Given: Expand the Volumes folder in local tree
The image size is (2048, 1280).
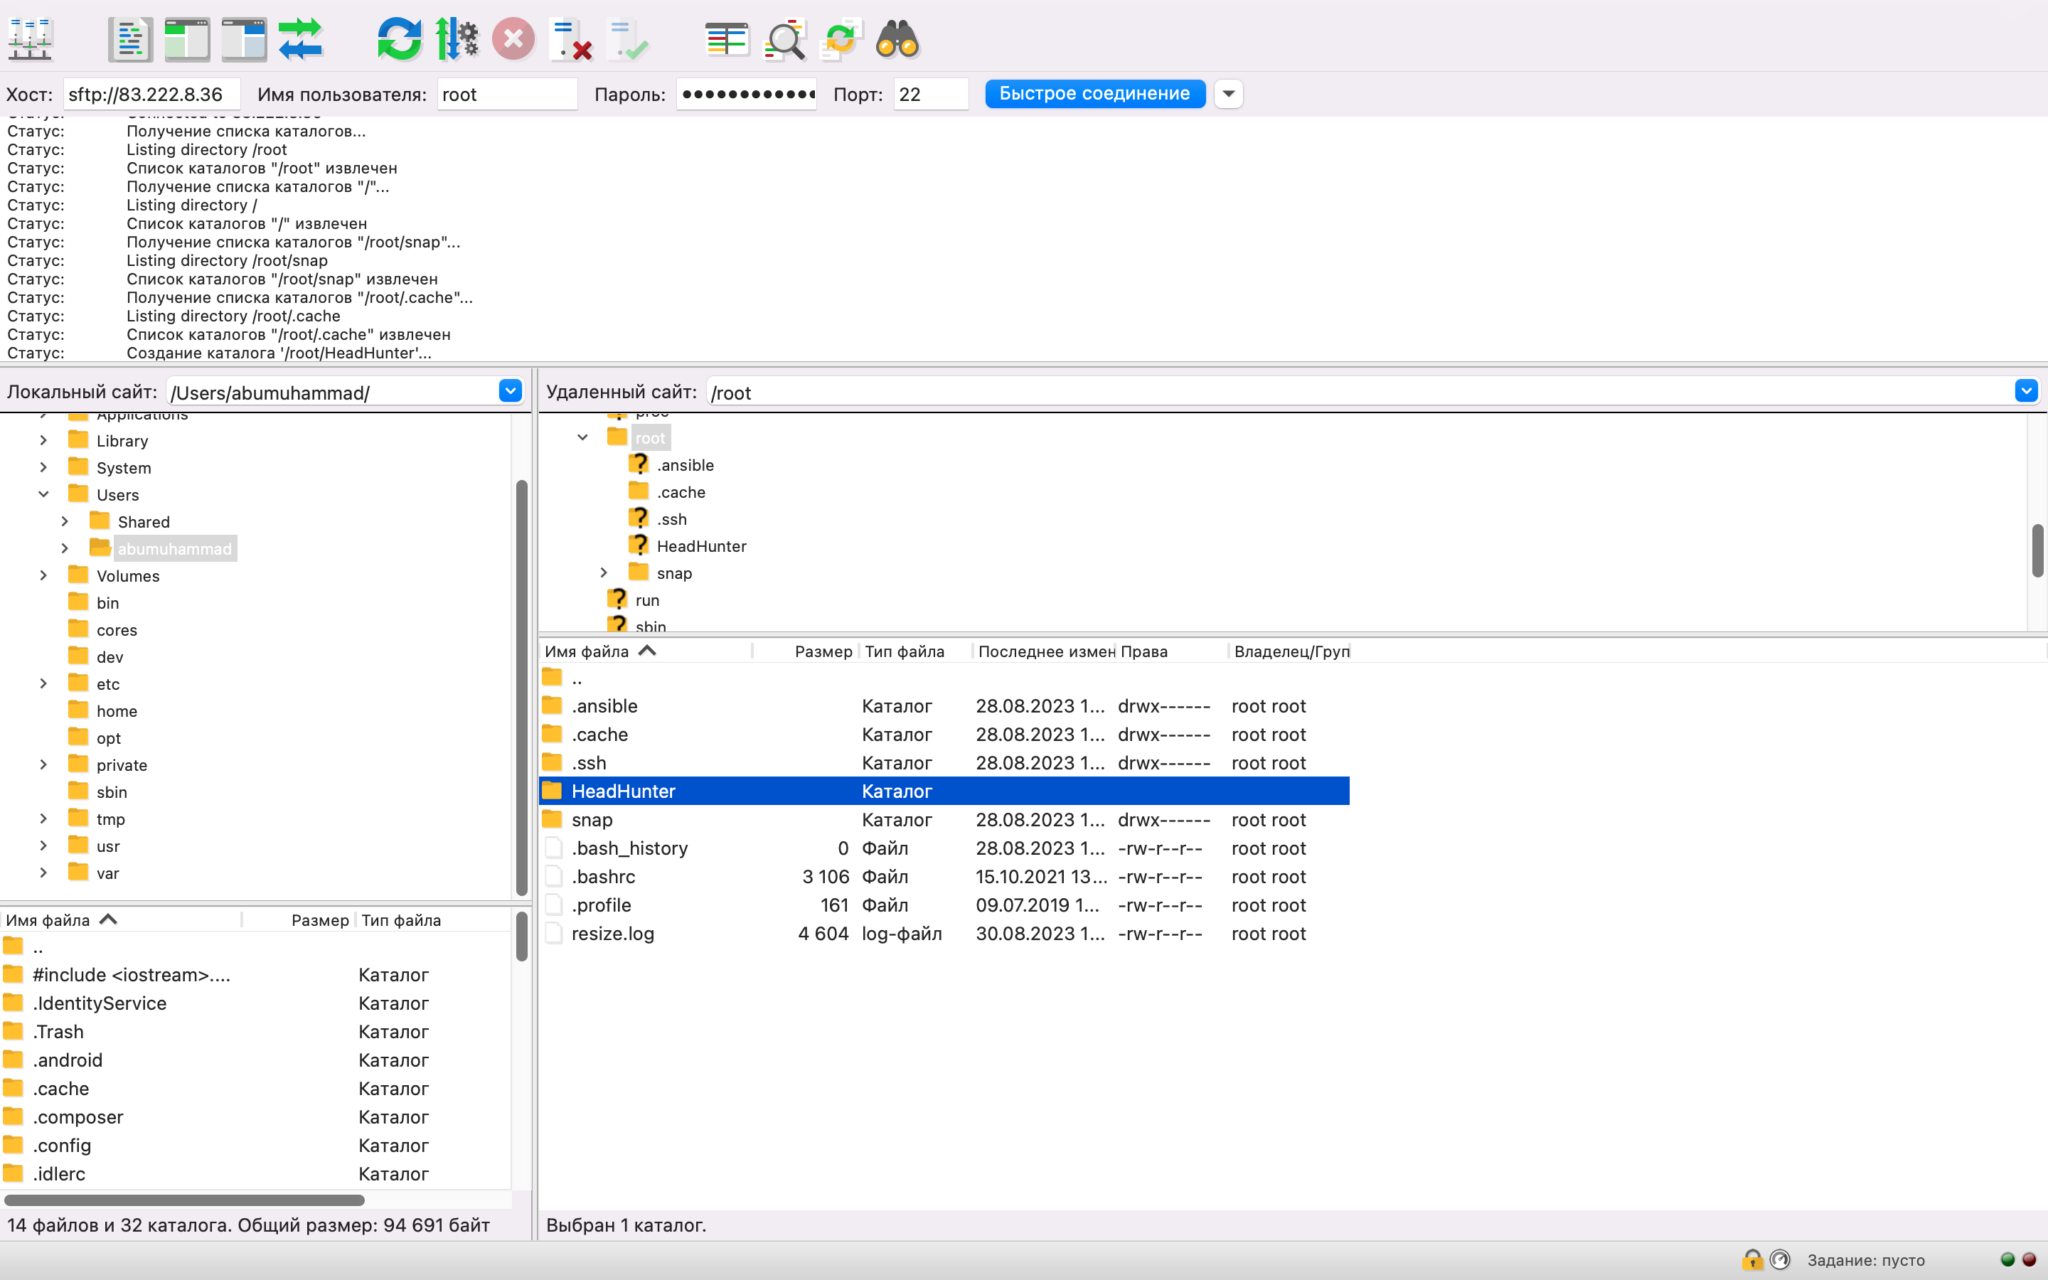Looking at the screenshot, I should point(44,575).
